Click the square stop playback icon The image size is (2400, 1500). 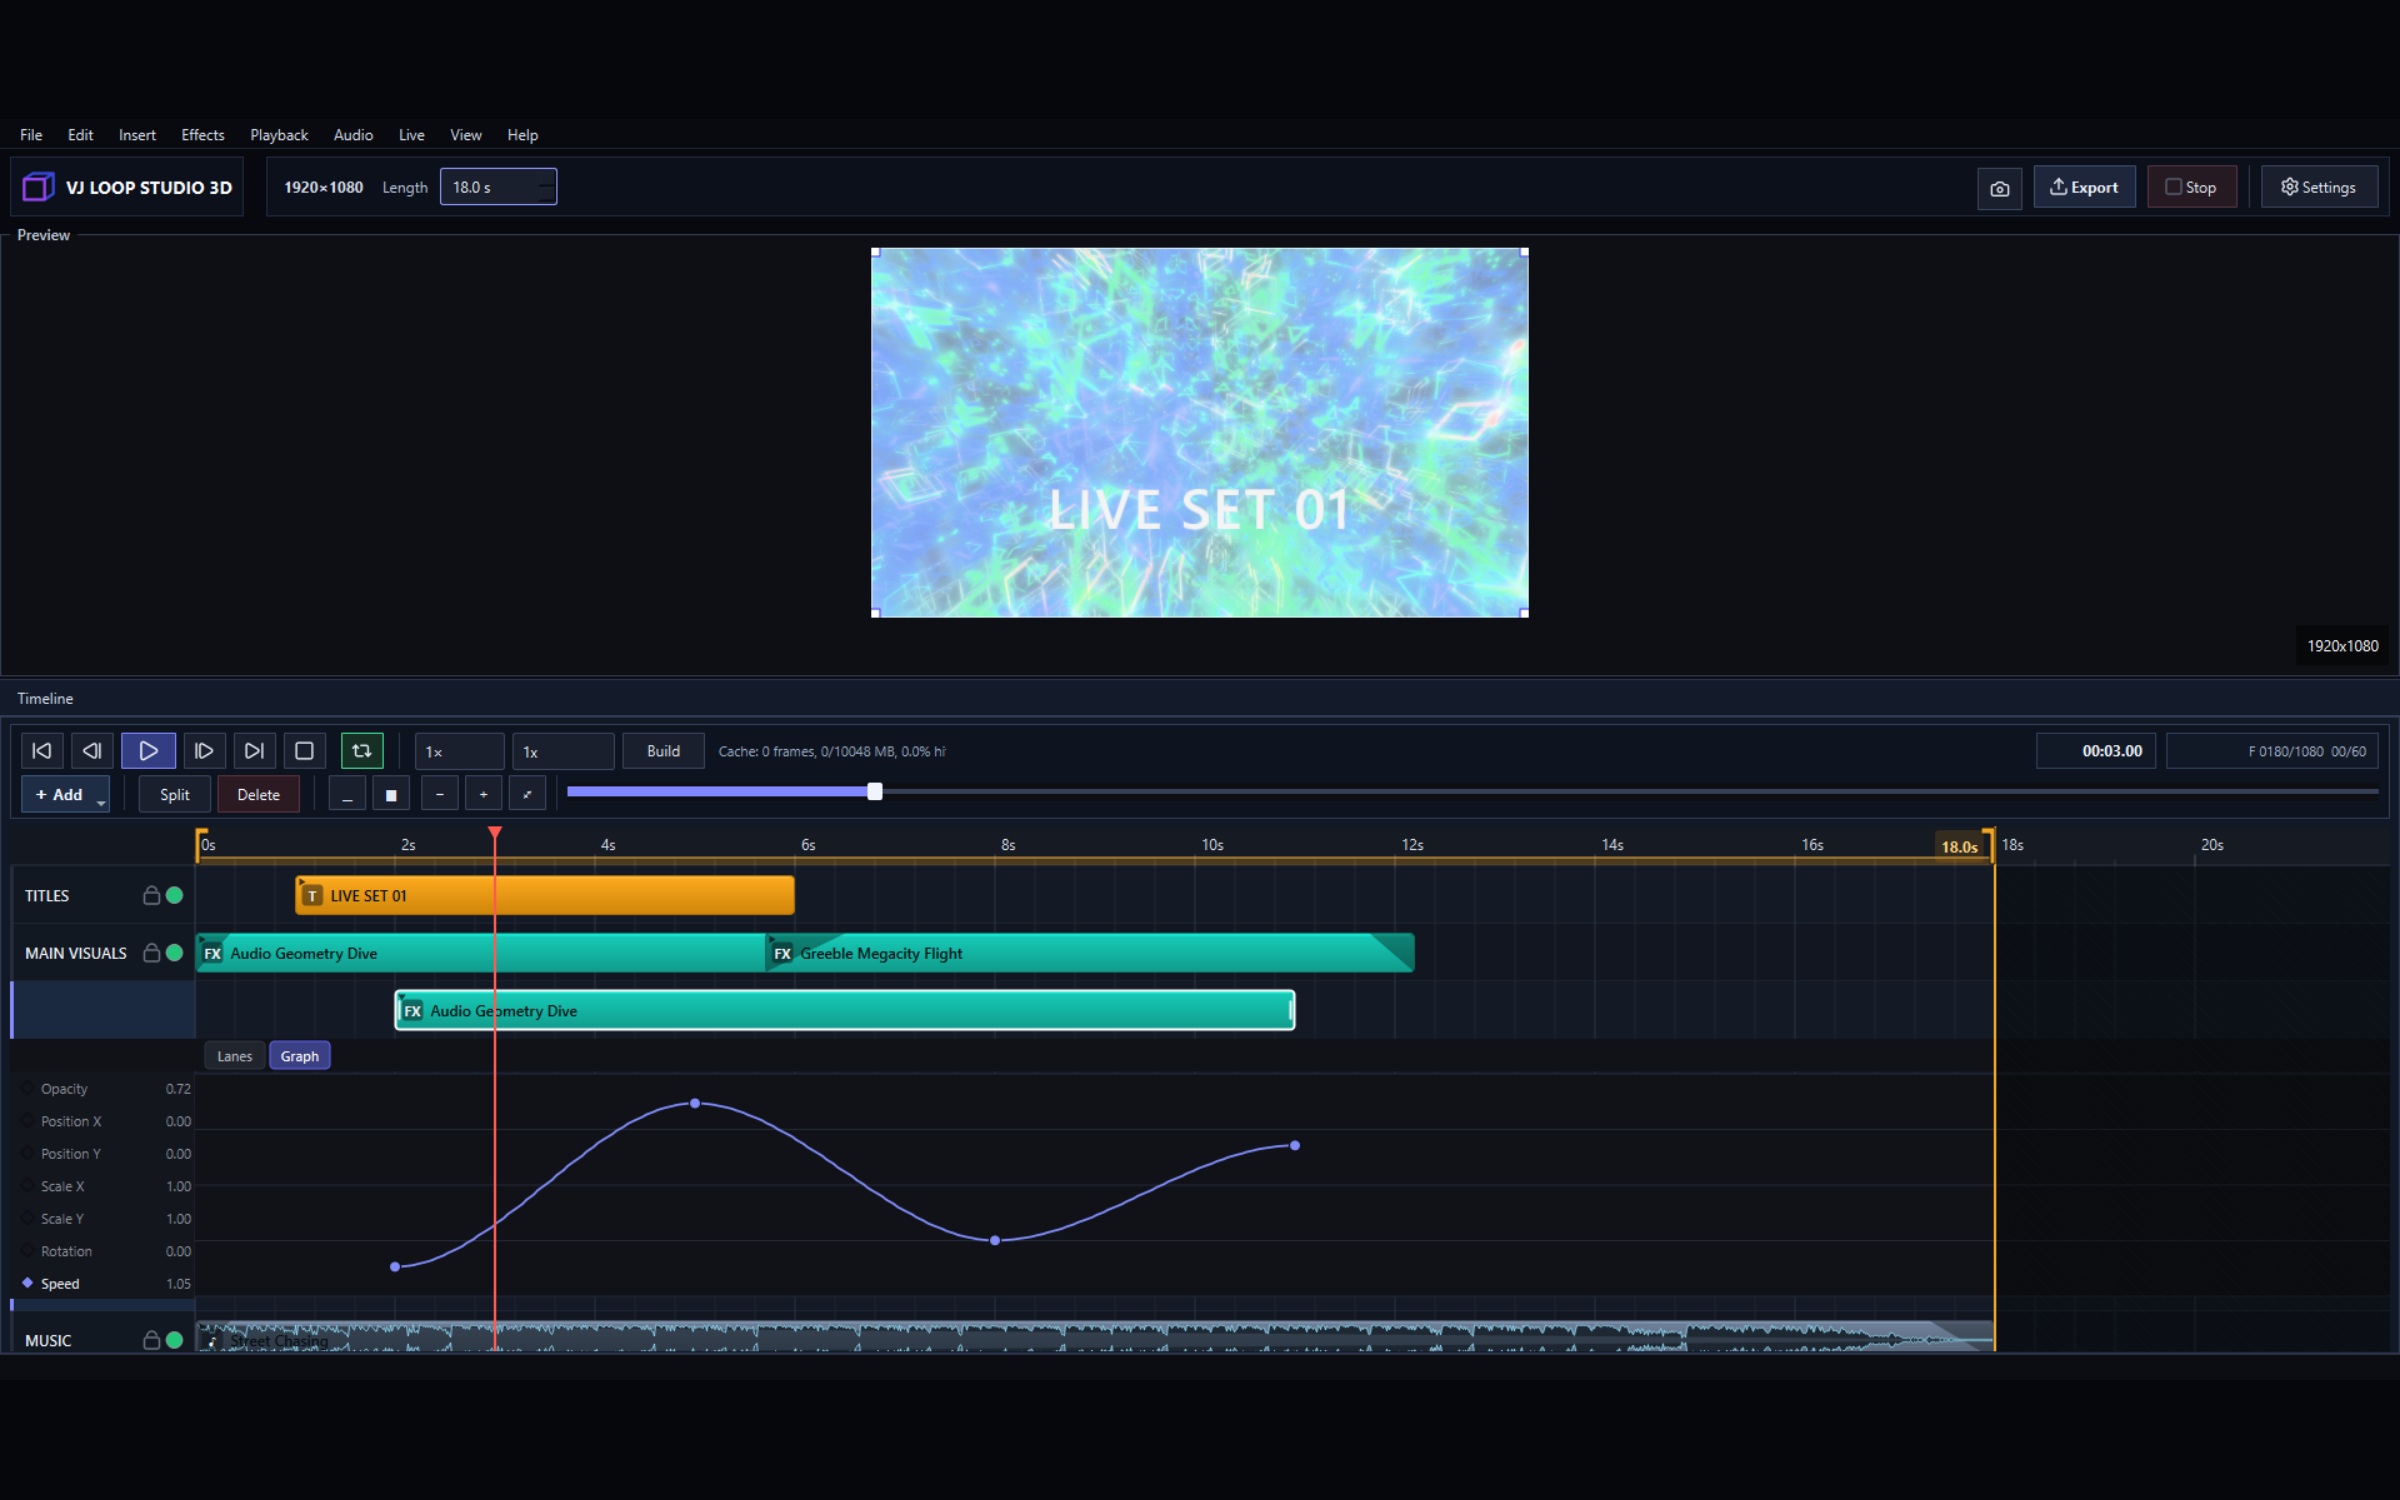coord(304,750)
